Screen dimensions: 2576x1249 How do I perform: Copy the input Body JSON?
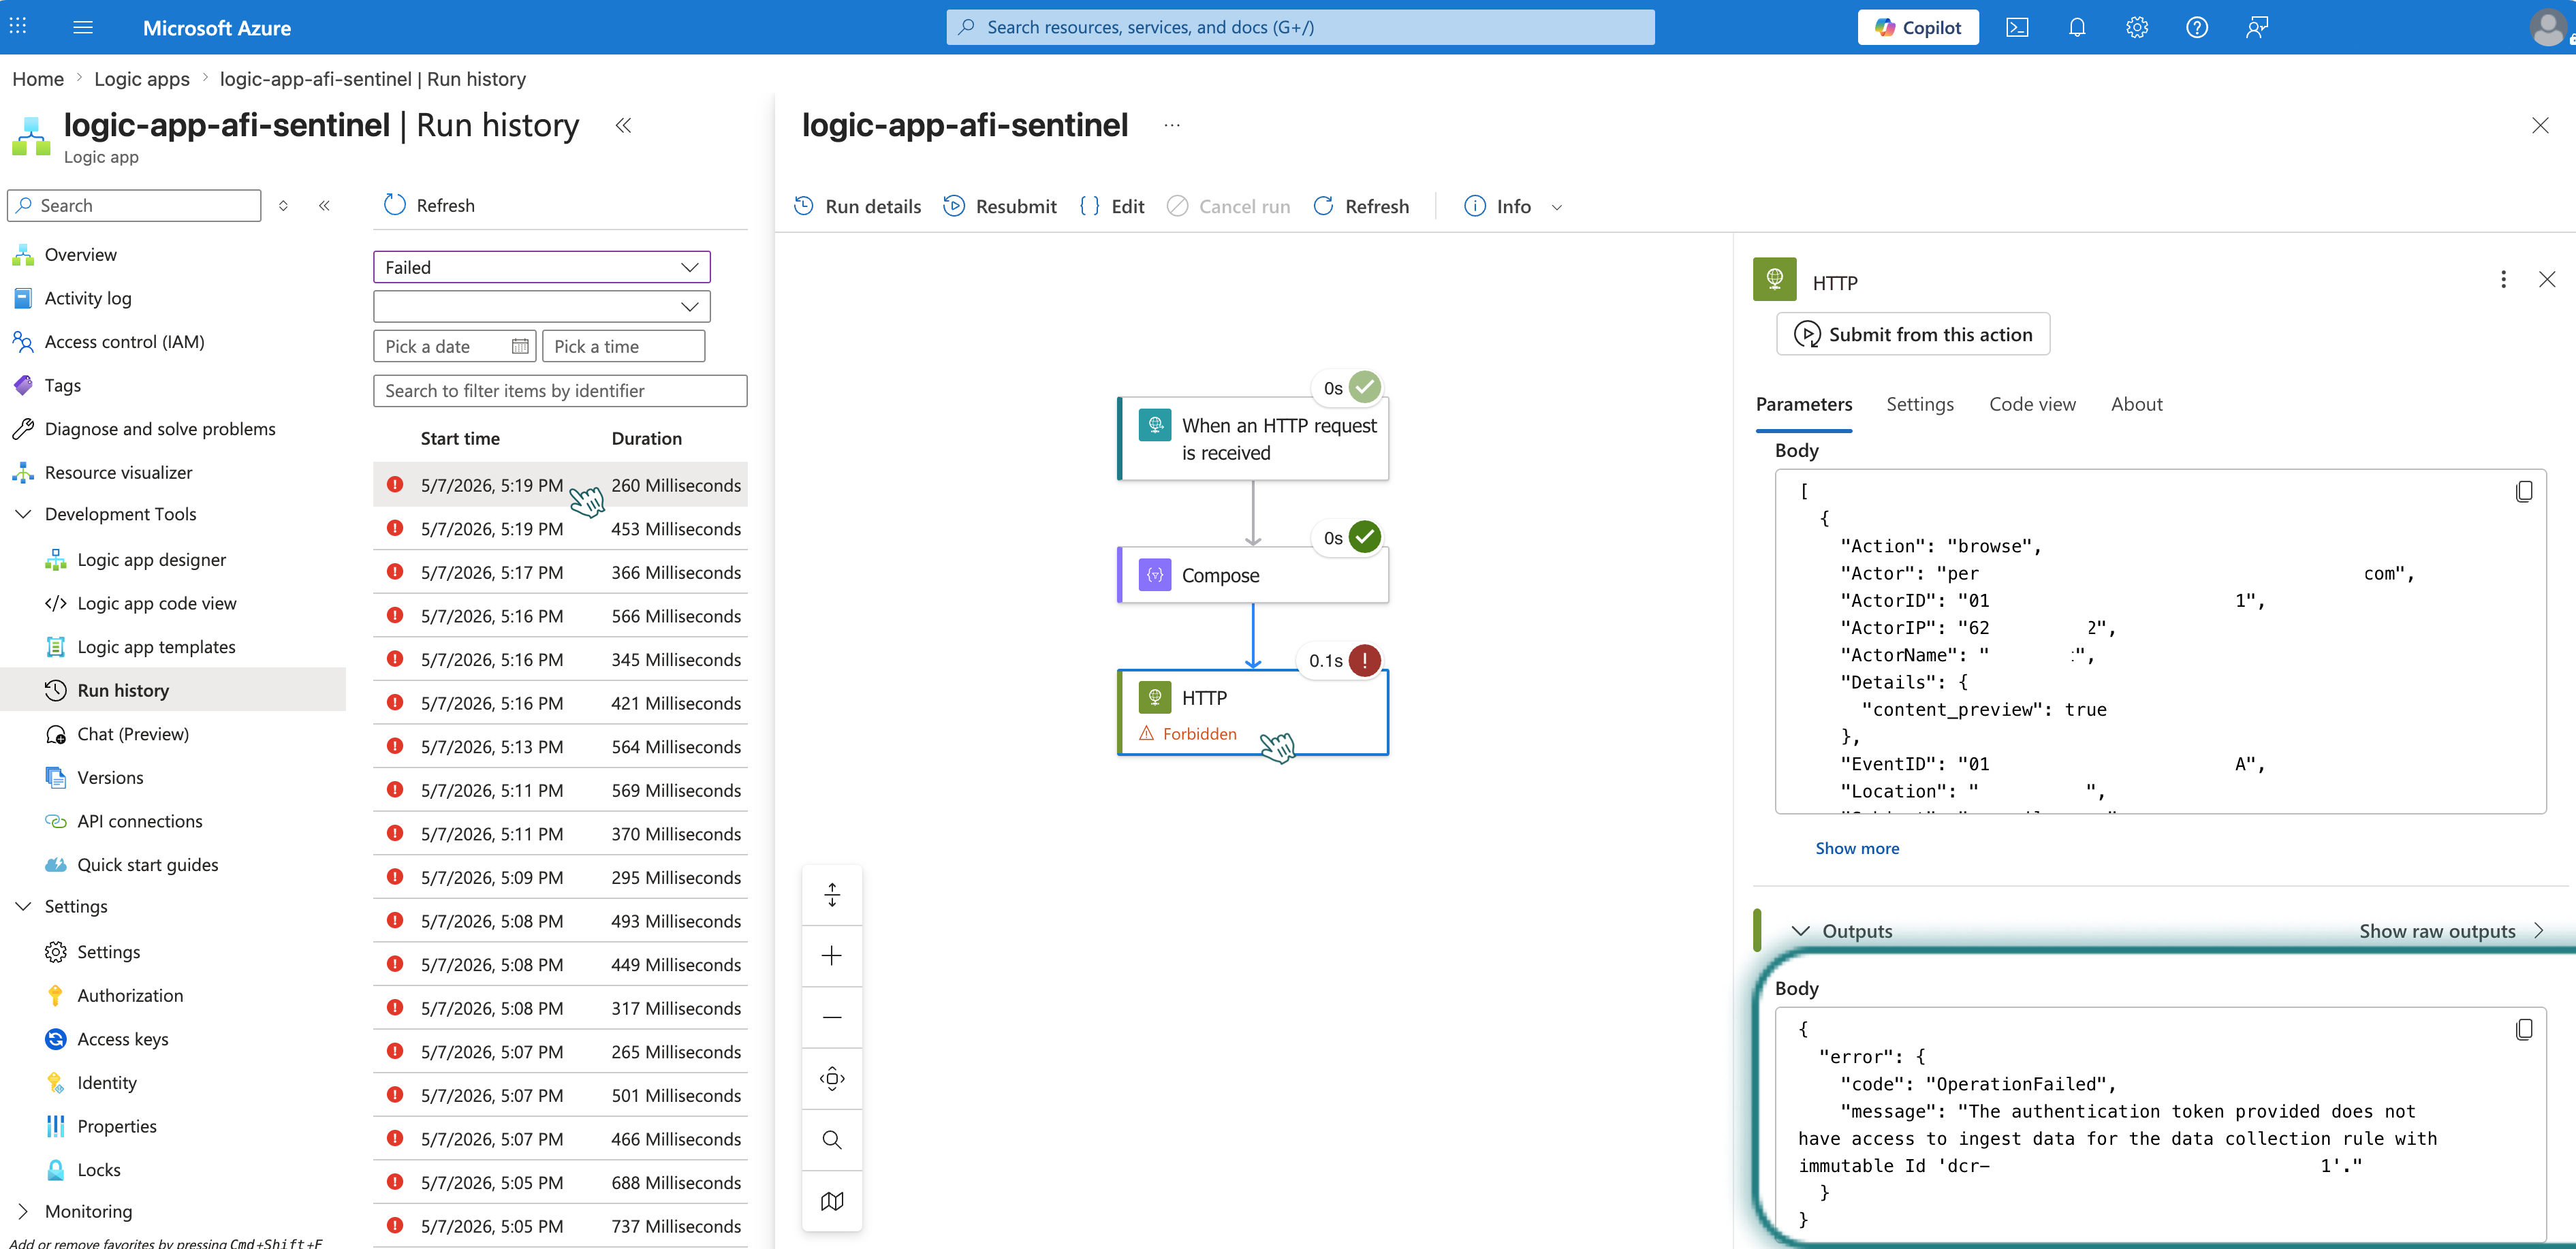2523,491
